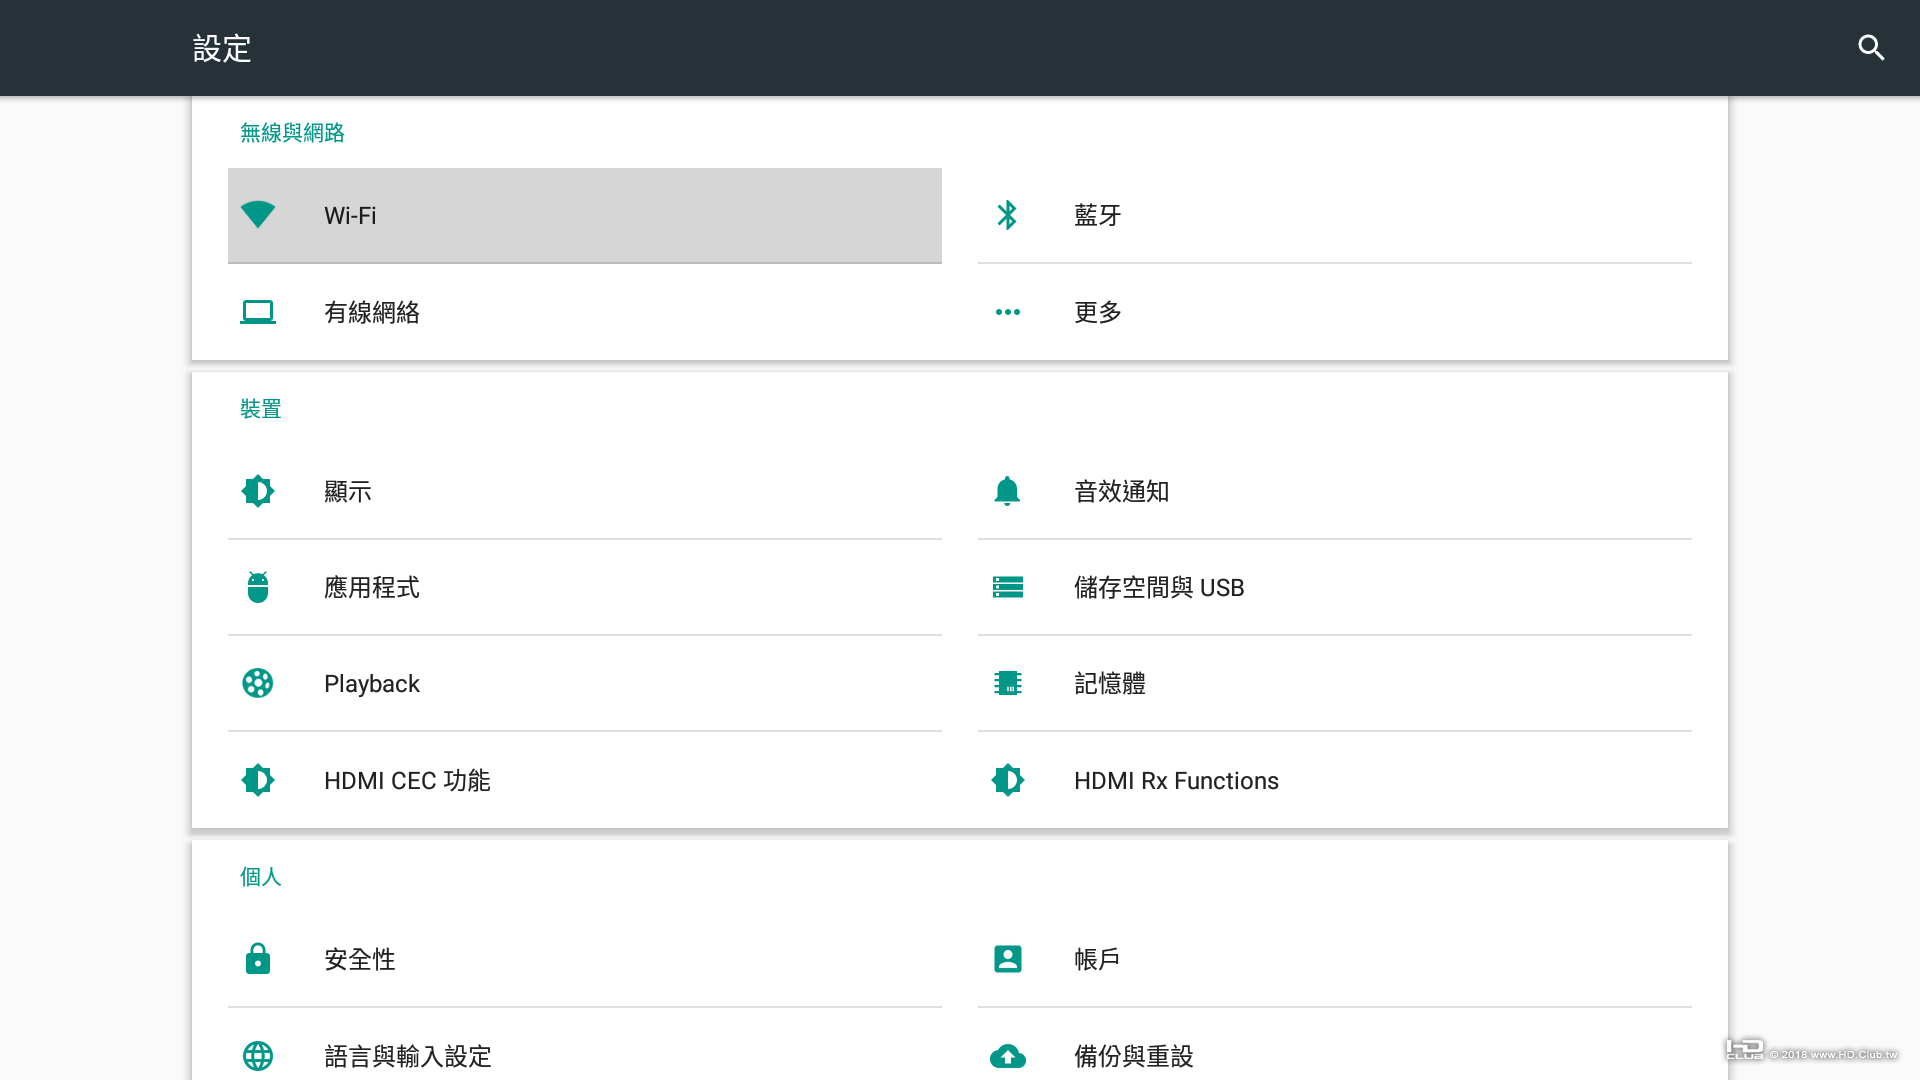
Task: Open the search magnifier icon
Action: pyautogui.click(x=1871, y=48)
